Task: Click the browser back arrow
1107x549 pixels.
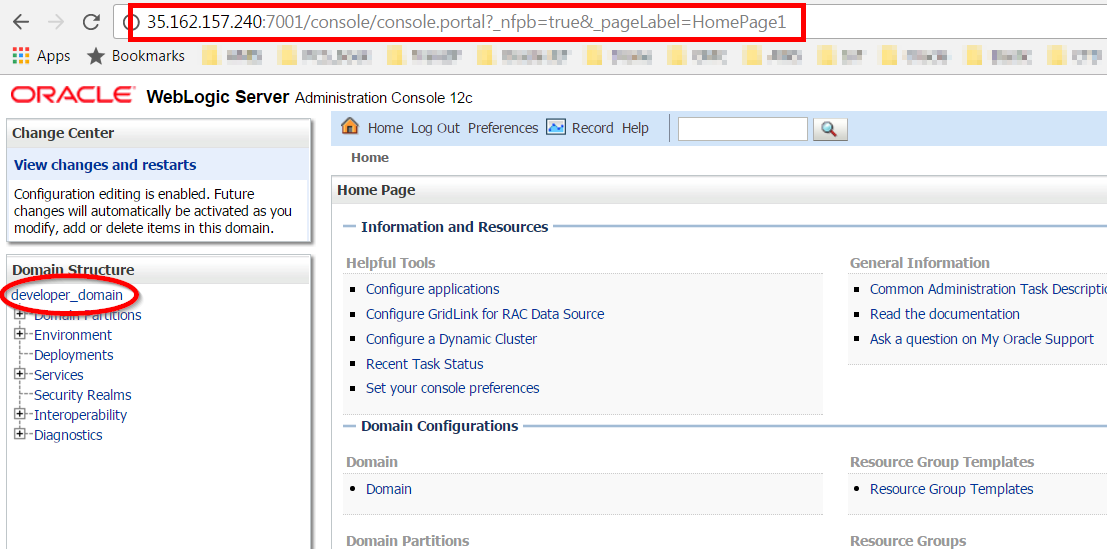Action: pos(20,22)
